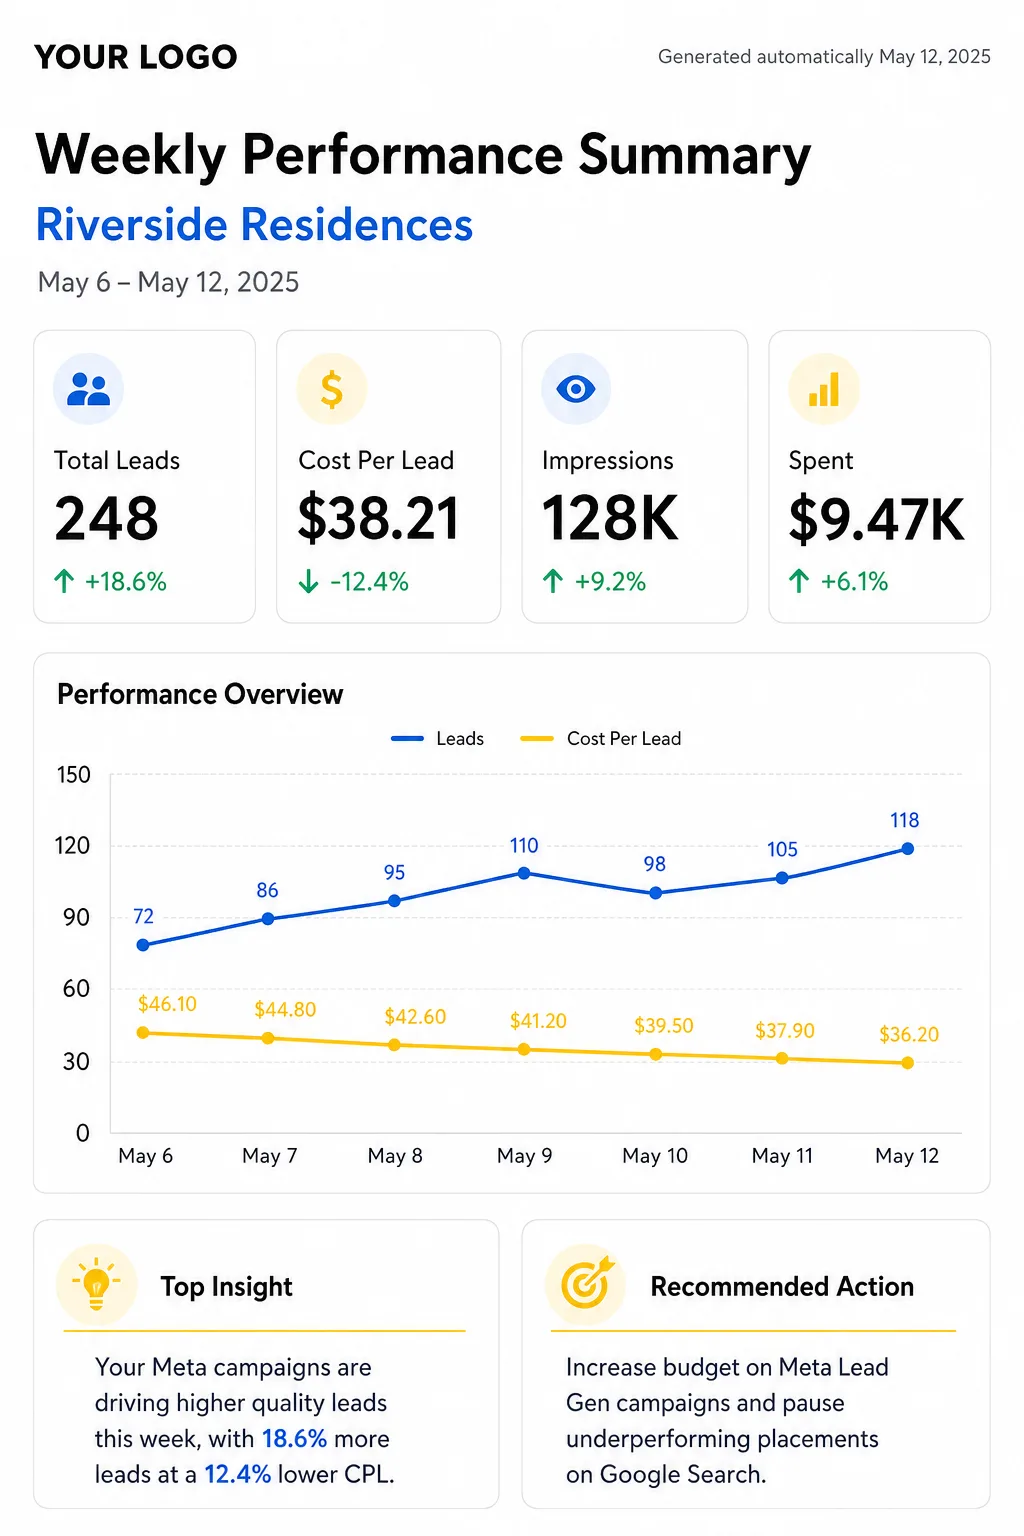Click the down arrow beside -12.4%
This screenshot has height=1536, width=1024.
[x=309, y=581]
